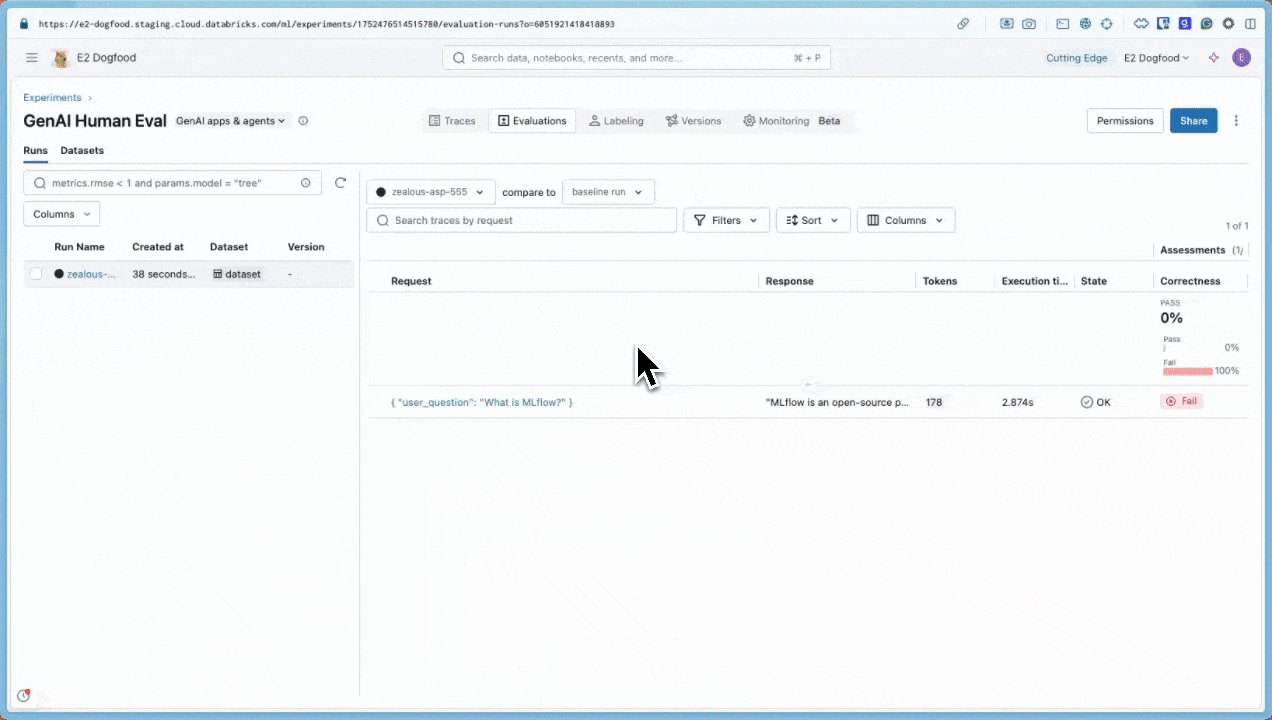Viewport: 1272px width, 720px height.
Task: Select the zealous run checkbox
Action: point(36,274)
